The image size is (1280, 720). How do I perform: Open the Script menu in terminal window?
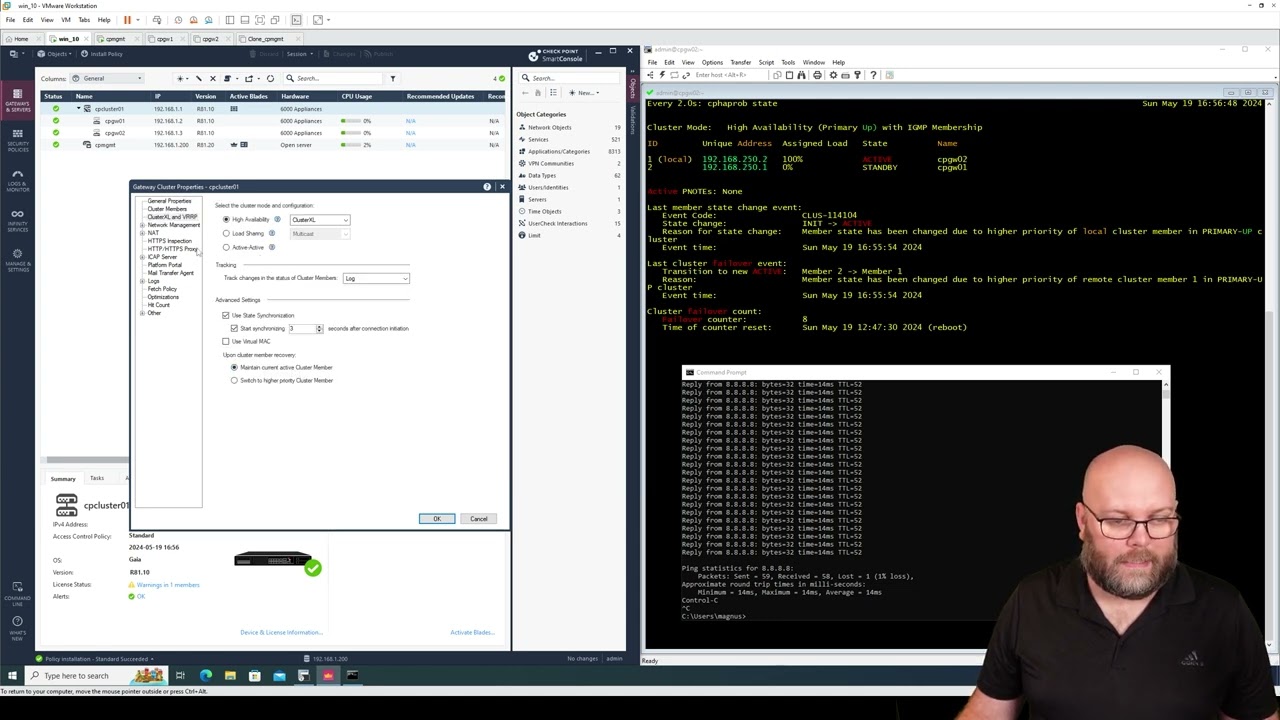[766, 62]
